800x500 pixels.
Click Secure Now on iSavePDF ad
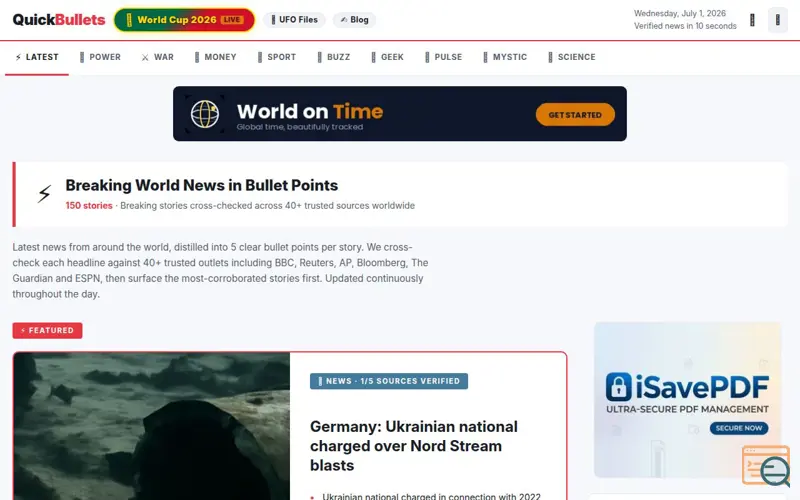coord(739,428)
